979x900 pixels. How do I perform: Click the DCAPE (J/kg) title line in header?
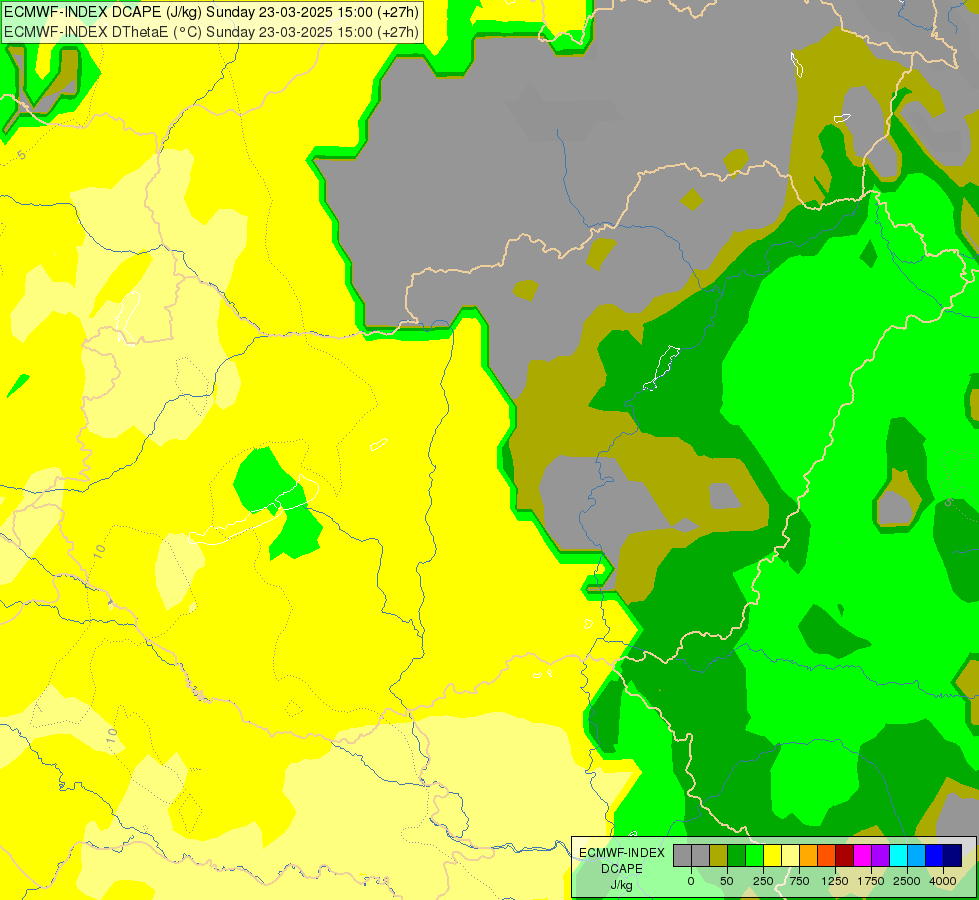(211, 12)
